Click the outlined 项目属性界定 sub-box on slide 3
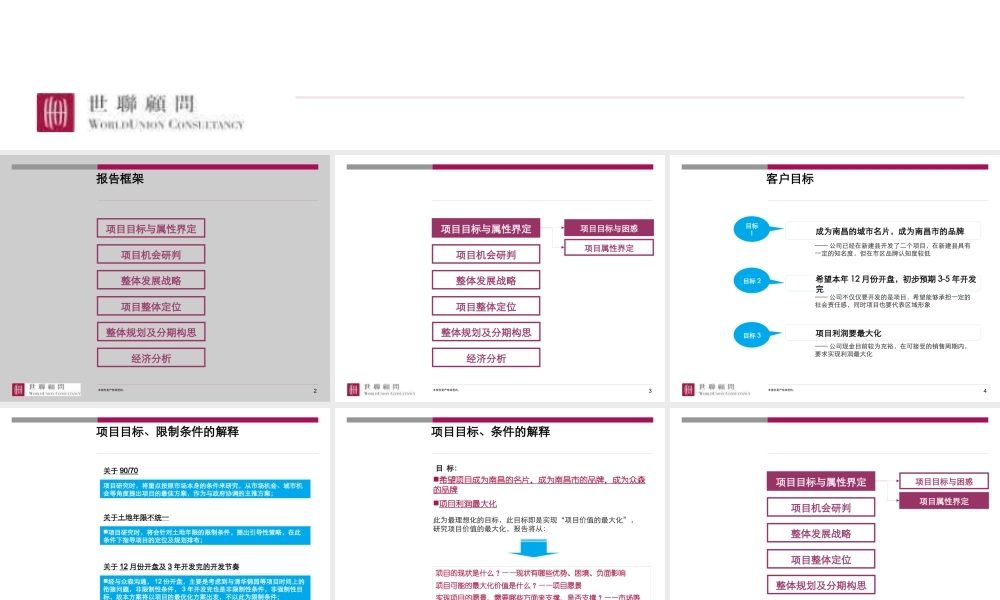Viewport: 1000px width, 600px height. tap(609, 248)
